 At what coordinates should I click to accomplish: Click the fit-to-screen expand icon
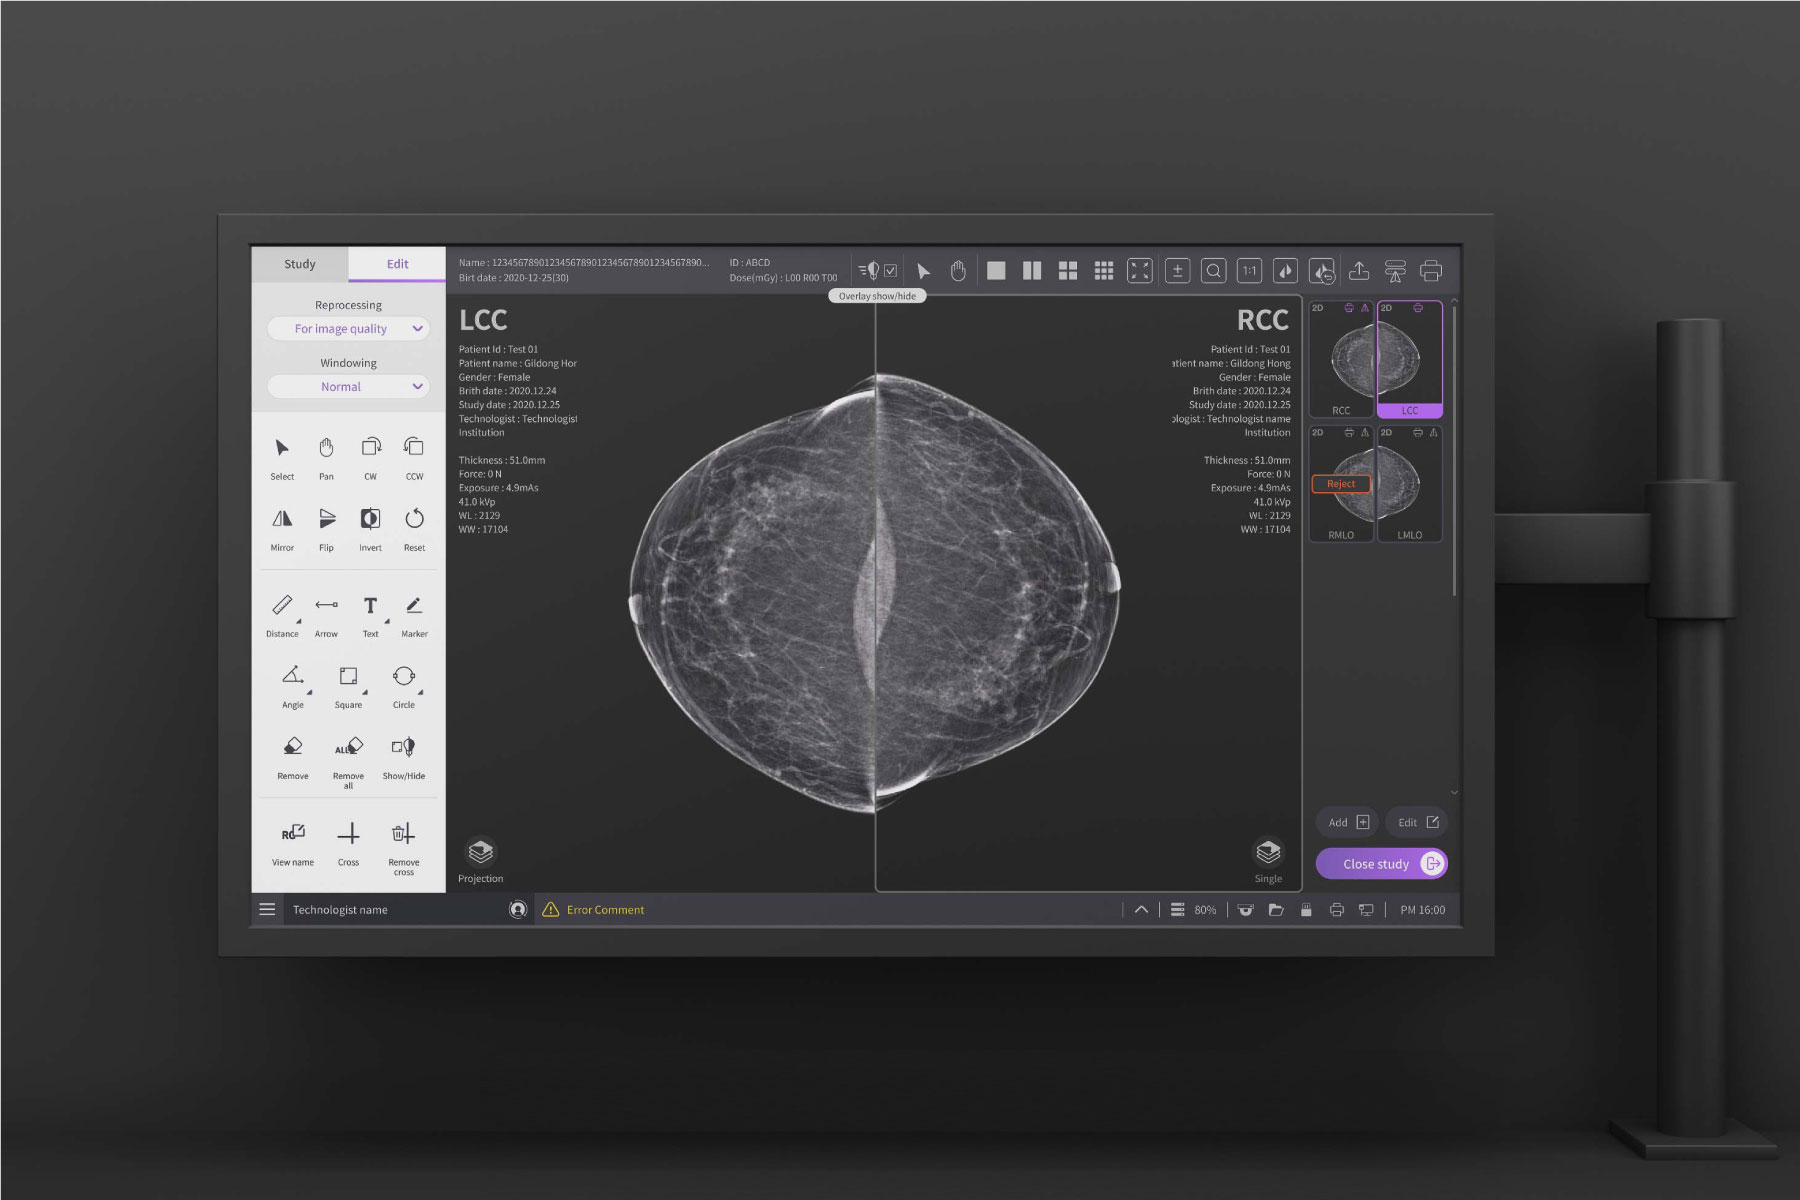[x=1140, y=271]
